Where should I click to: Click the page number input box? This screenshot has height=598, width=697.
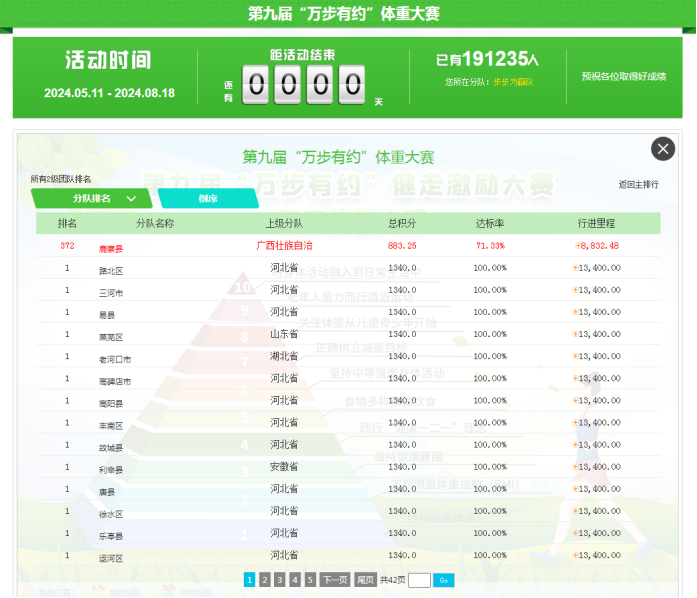tap(419, 580)
